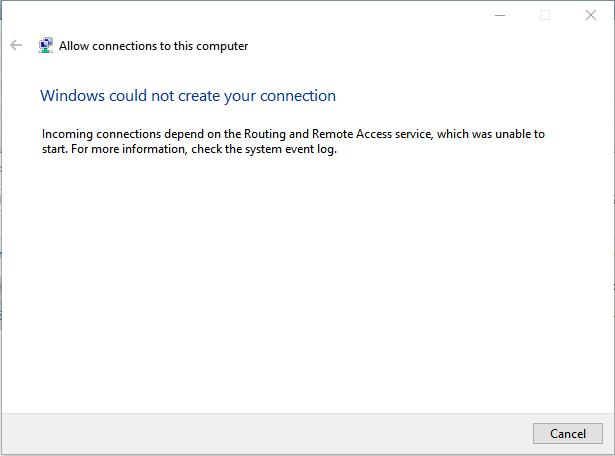Click the word "start." beginning the second message line
This screenshot has height=456, width=615.
(56, 152)
